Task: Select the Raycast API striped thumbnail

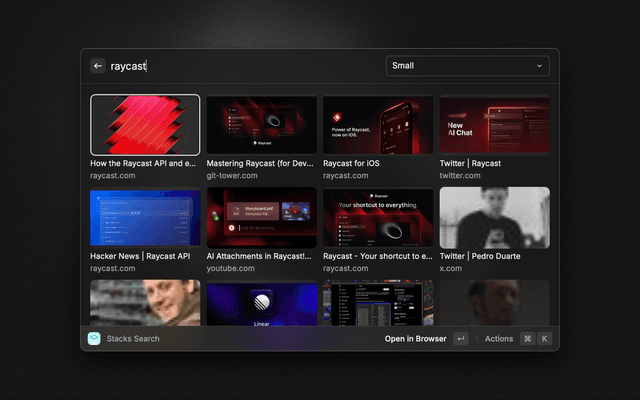Action: 145,125
